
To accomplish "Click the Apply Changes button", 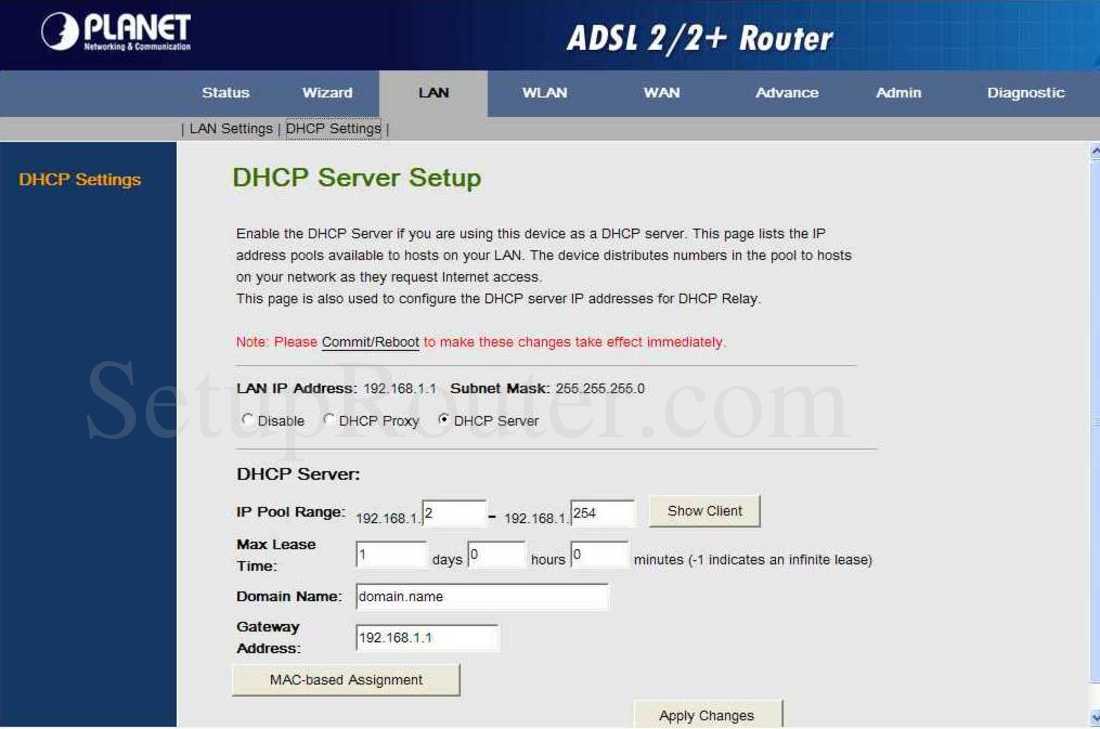I will click(x=707, y=715).
